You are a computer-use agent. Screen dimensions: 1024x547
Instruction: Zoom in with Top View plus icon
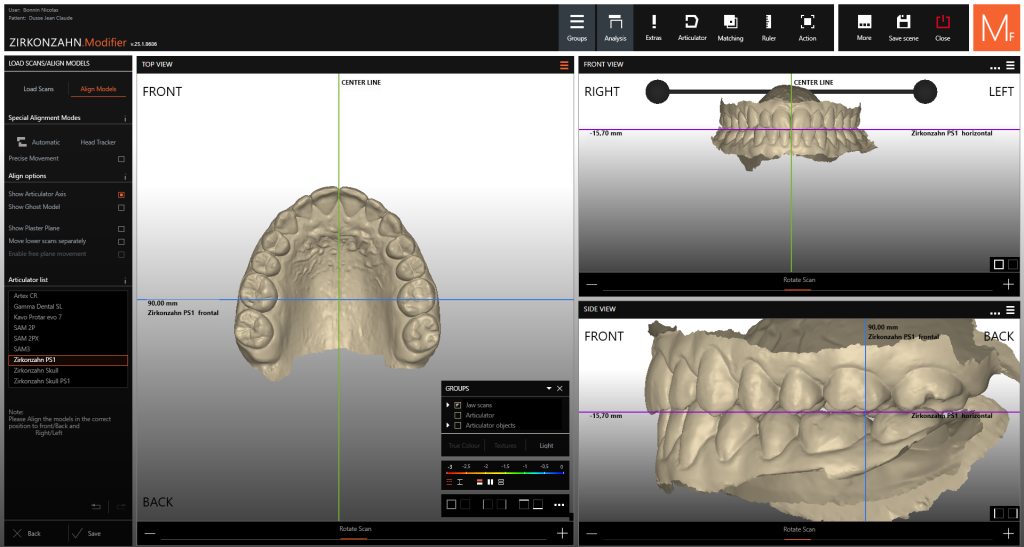coord(562,533)
